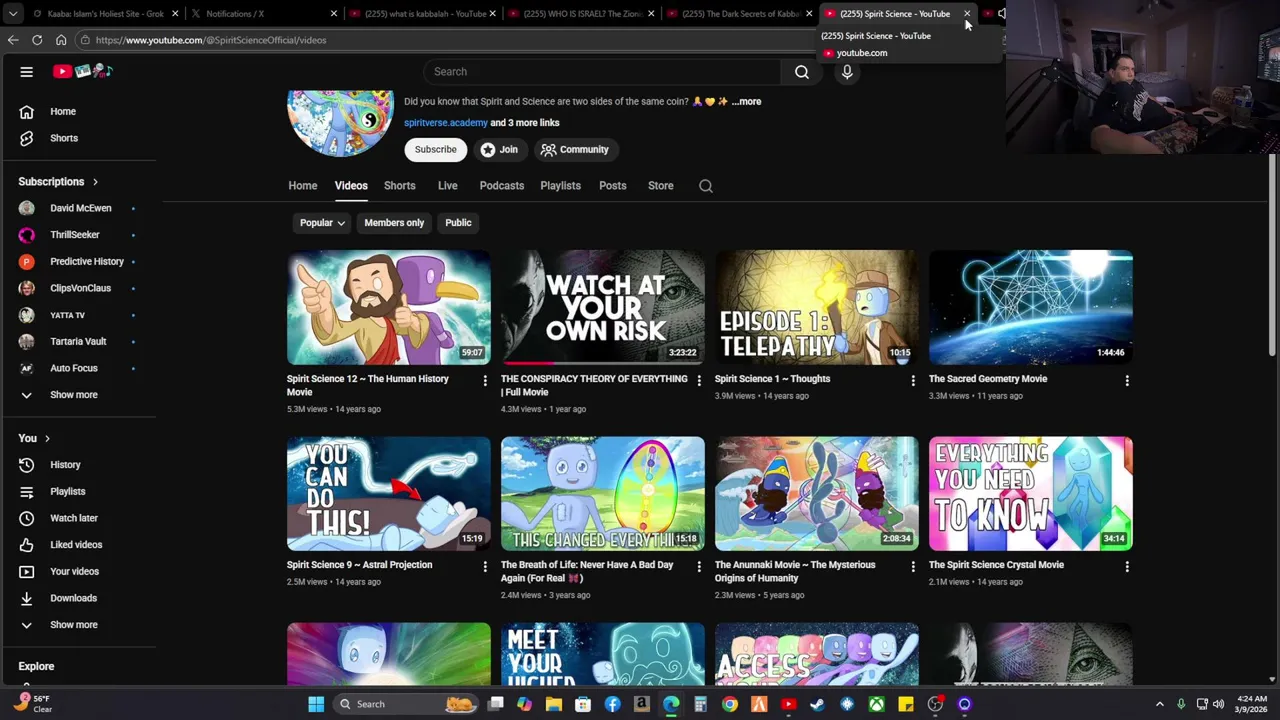
Task: Select the Members only filter chip
Action: click(x=394, y=223)
